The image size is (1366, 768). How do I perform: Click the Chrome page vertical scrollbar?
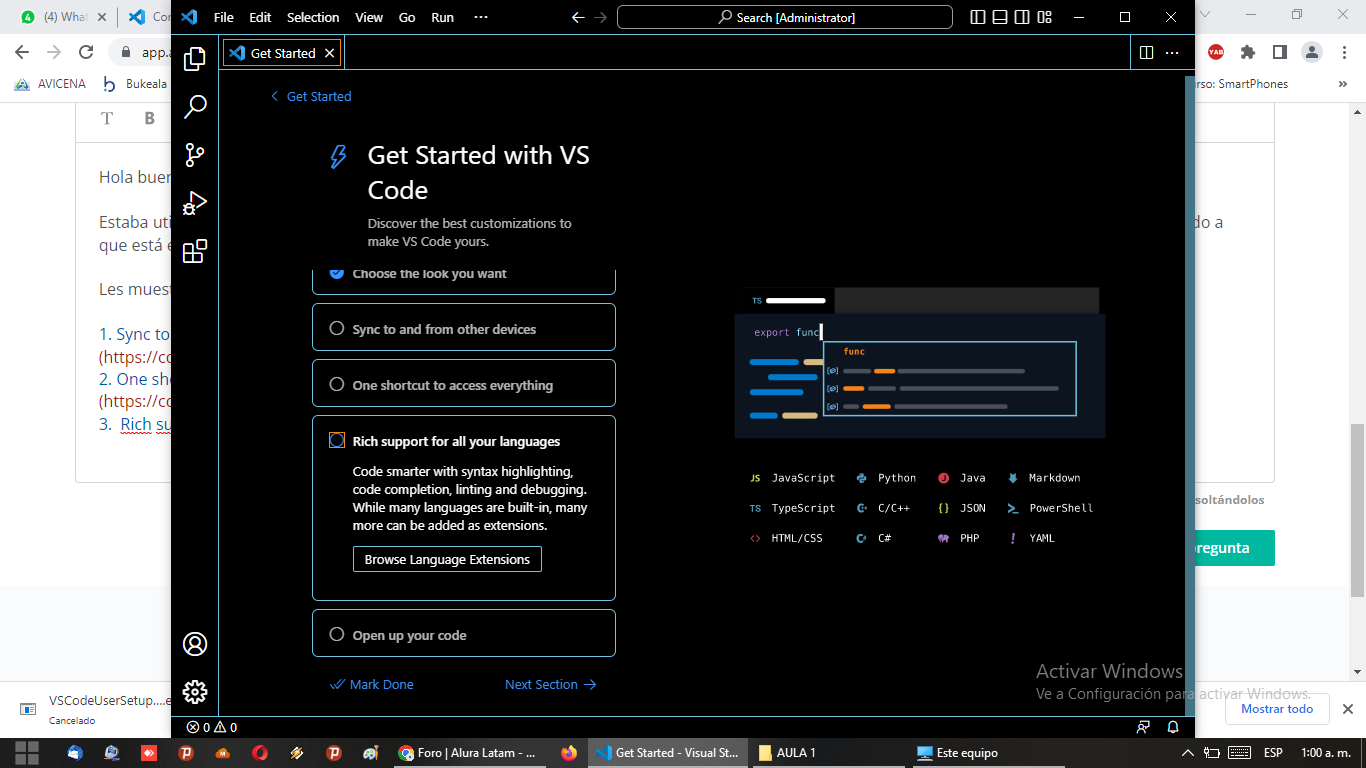(1357, 510)
